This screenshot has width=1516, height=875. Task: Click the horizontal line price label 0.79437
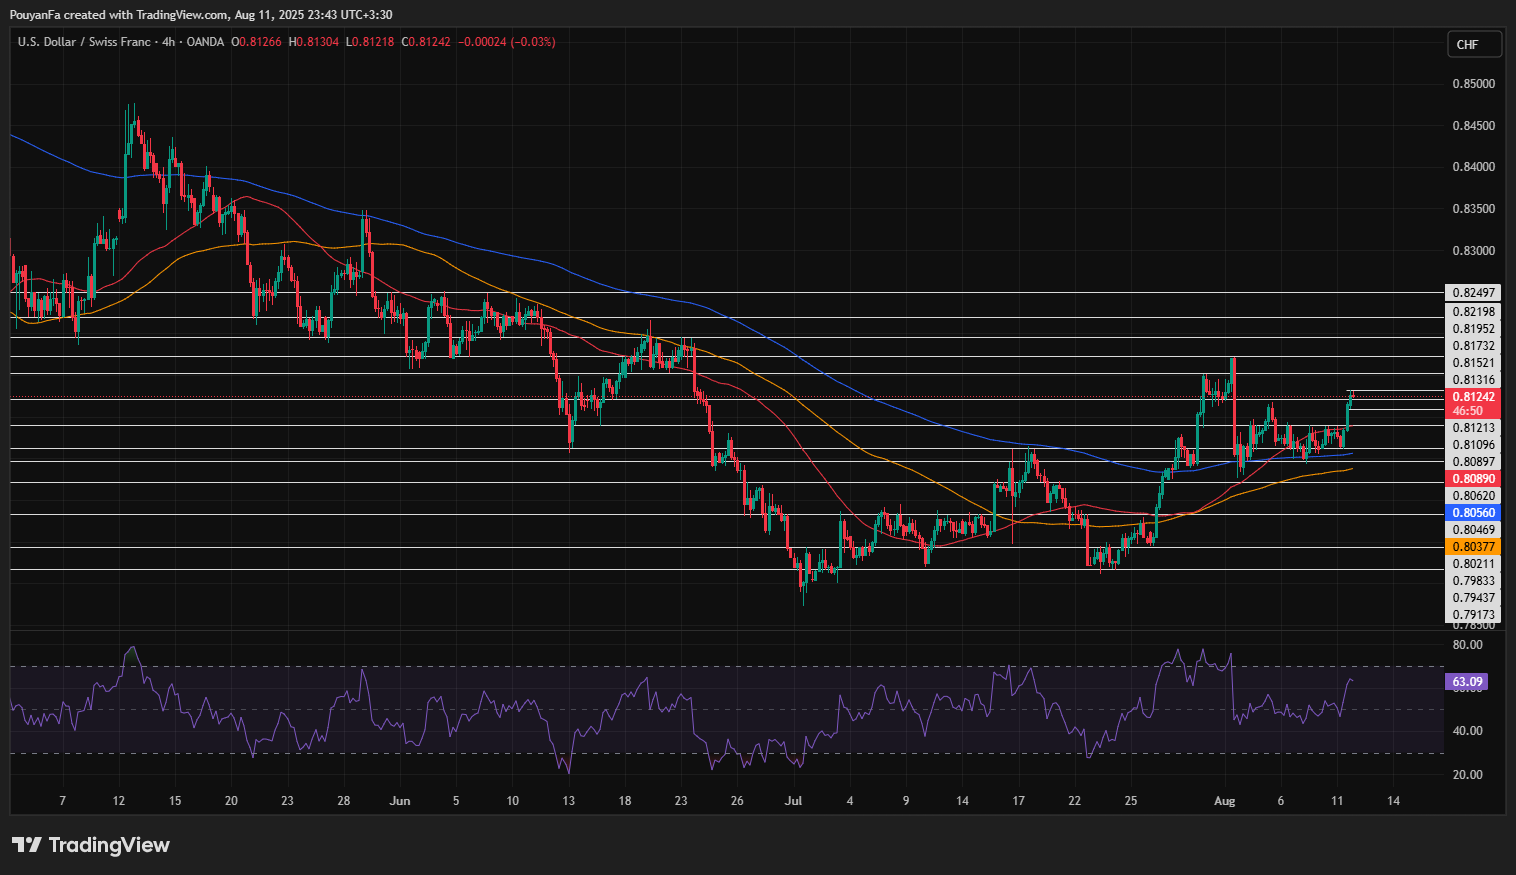(1473, 598)
